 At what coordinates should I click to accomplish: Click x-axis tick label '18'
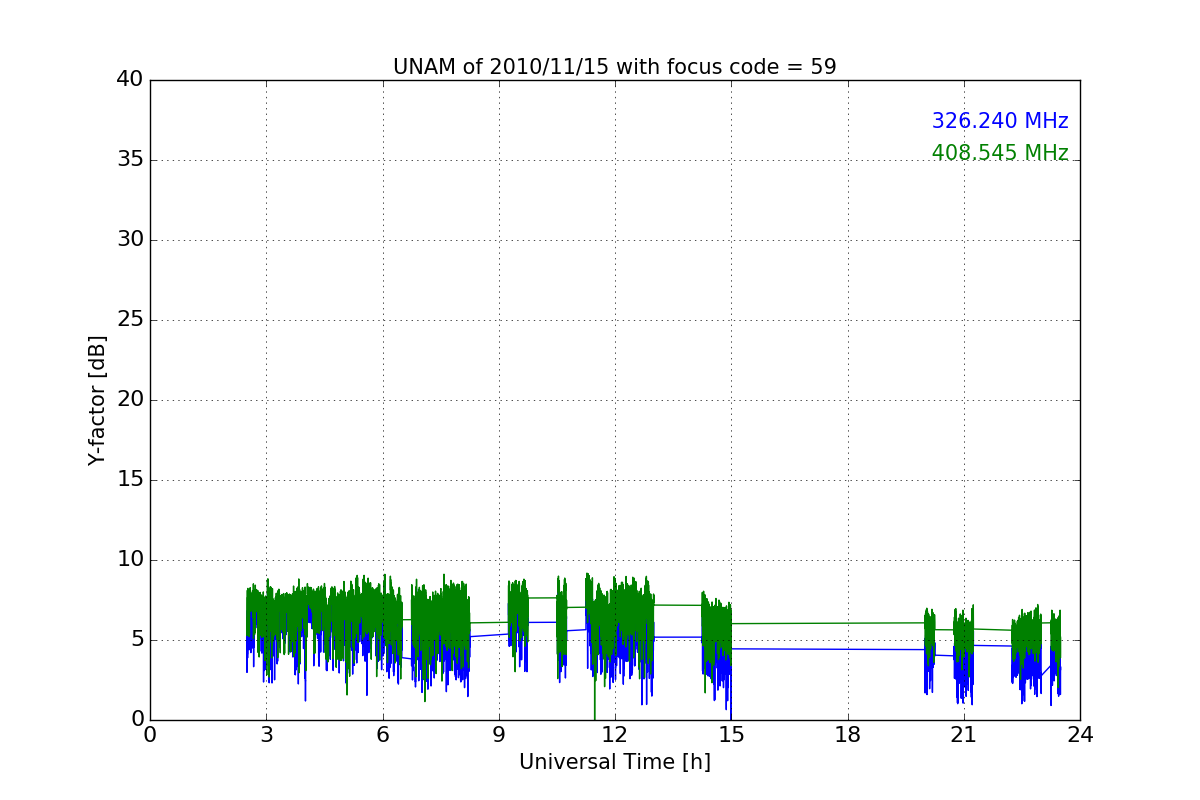pos(847,735)
